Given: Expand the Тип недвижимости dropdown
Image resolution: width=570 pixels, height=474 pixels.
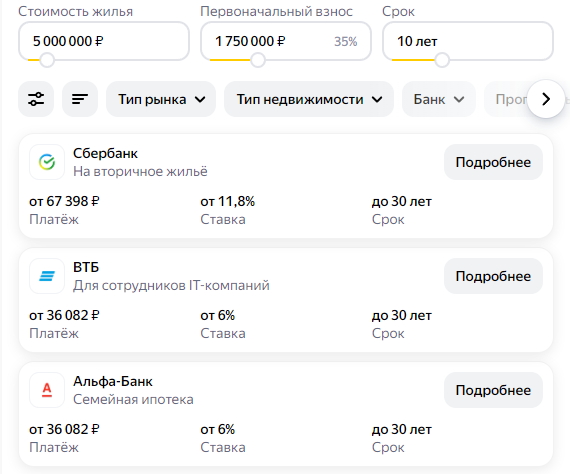Looking at the screenshot, I should 309,99.
